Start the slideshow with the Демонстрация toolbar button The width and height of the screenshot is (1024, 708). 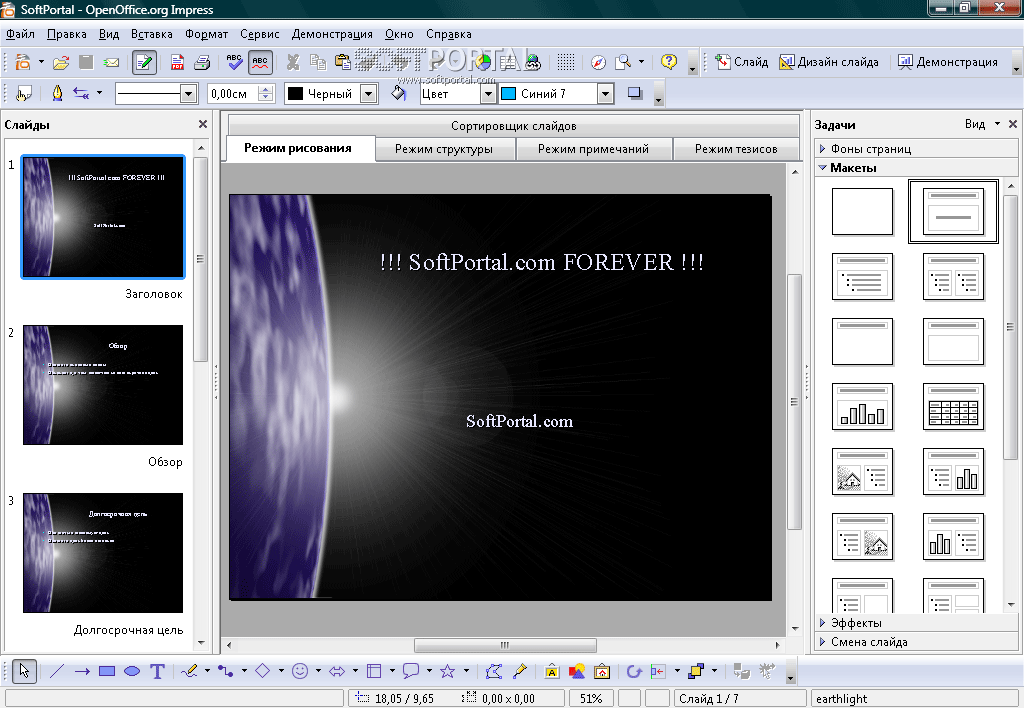[948, 62]
